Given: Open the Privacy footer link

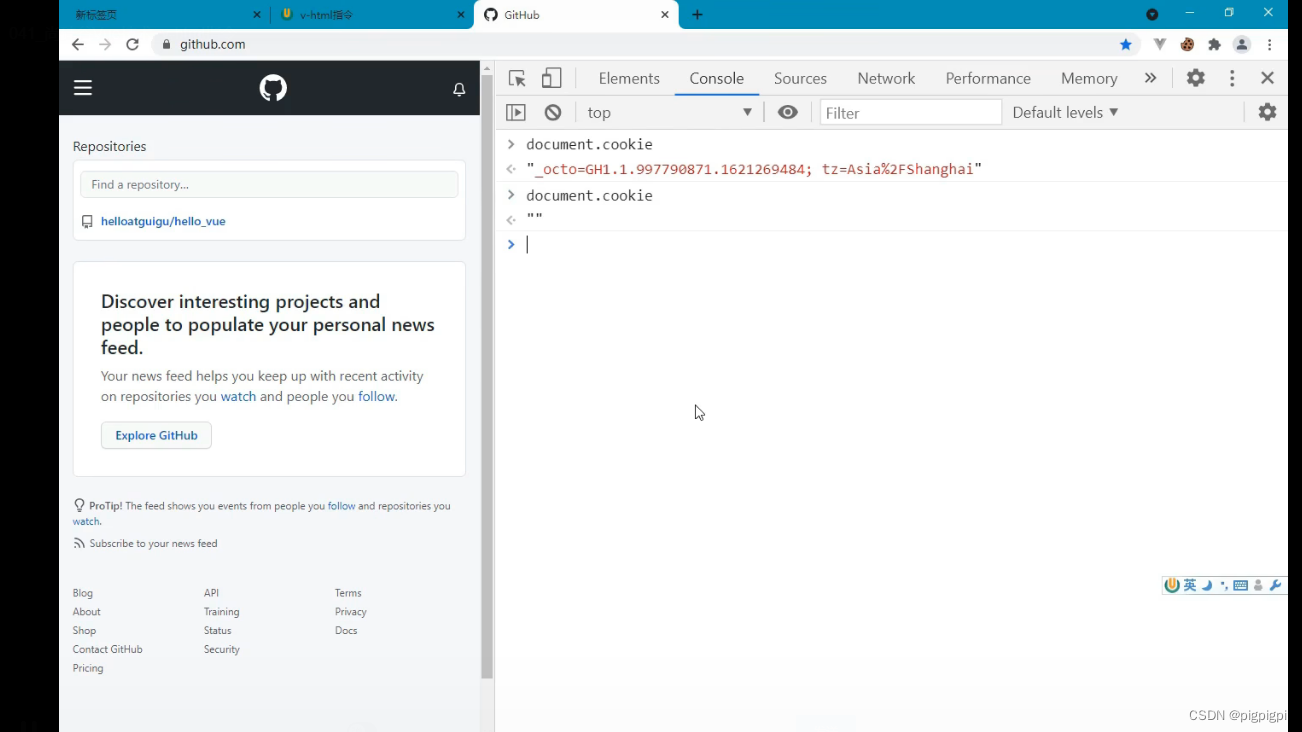Looking at the screenshot, I should [350, 612].
